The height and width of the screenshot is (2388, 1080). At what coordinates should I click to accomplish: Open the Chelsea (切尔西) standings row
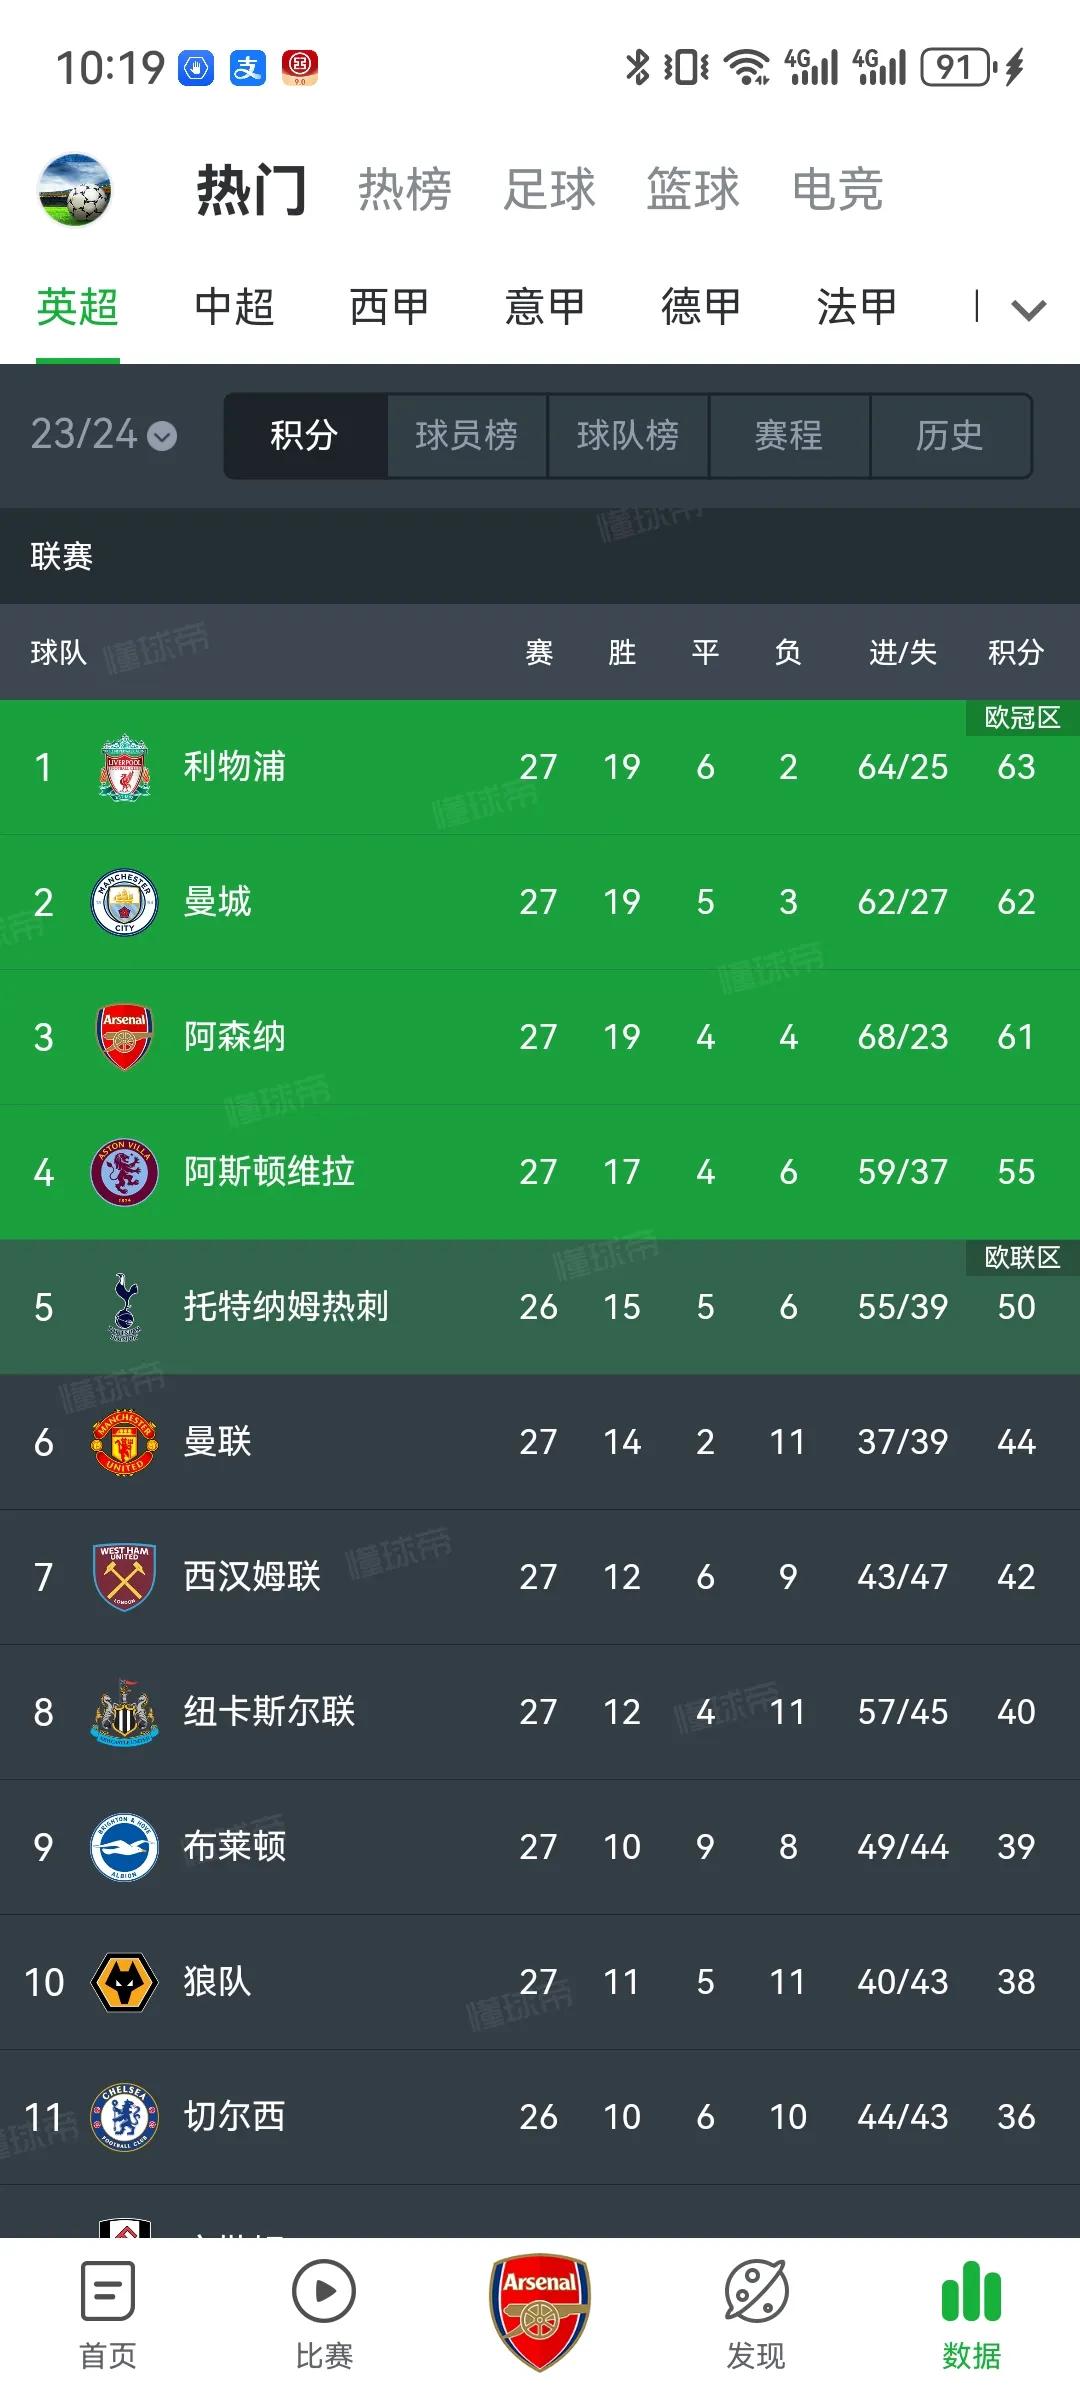(x=540, y=2117)
